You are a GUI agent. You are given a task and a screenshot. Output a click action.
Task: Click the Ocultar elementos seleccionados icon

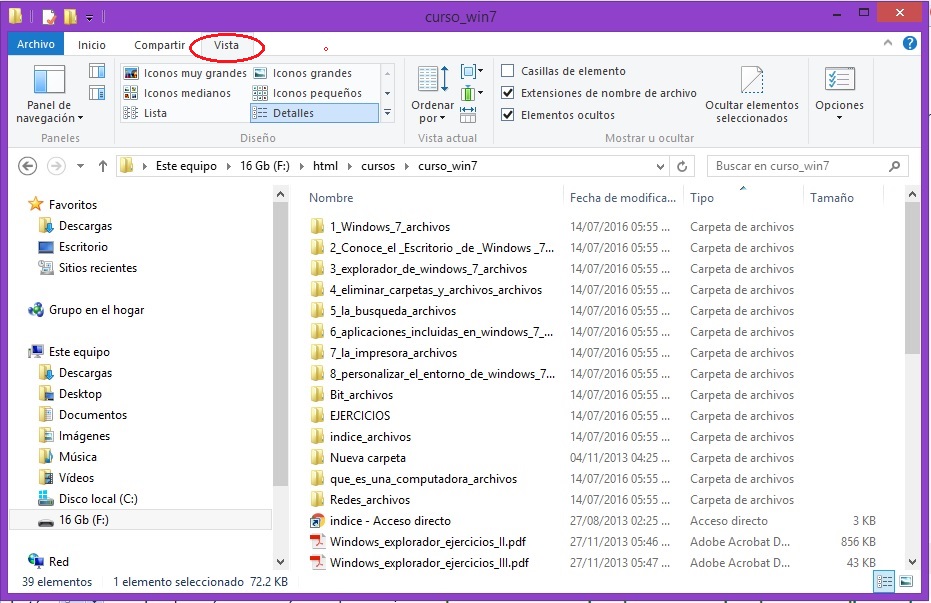click(x=752, y=81)
